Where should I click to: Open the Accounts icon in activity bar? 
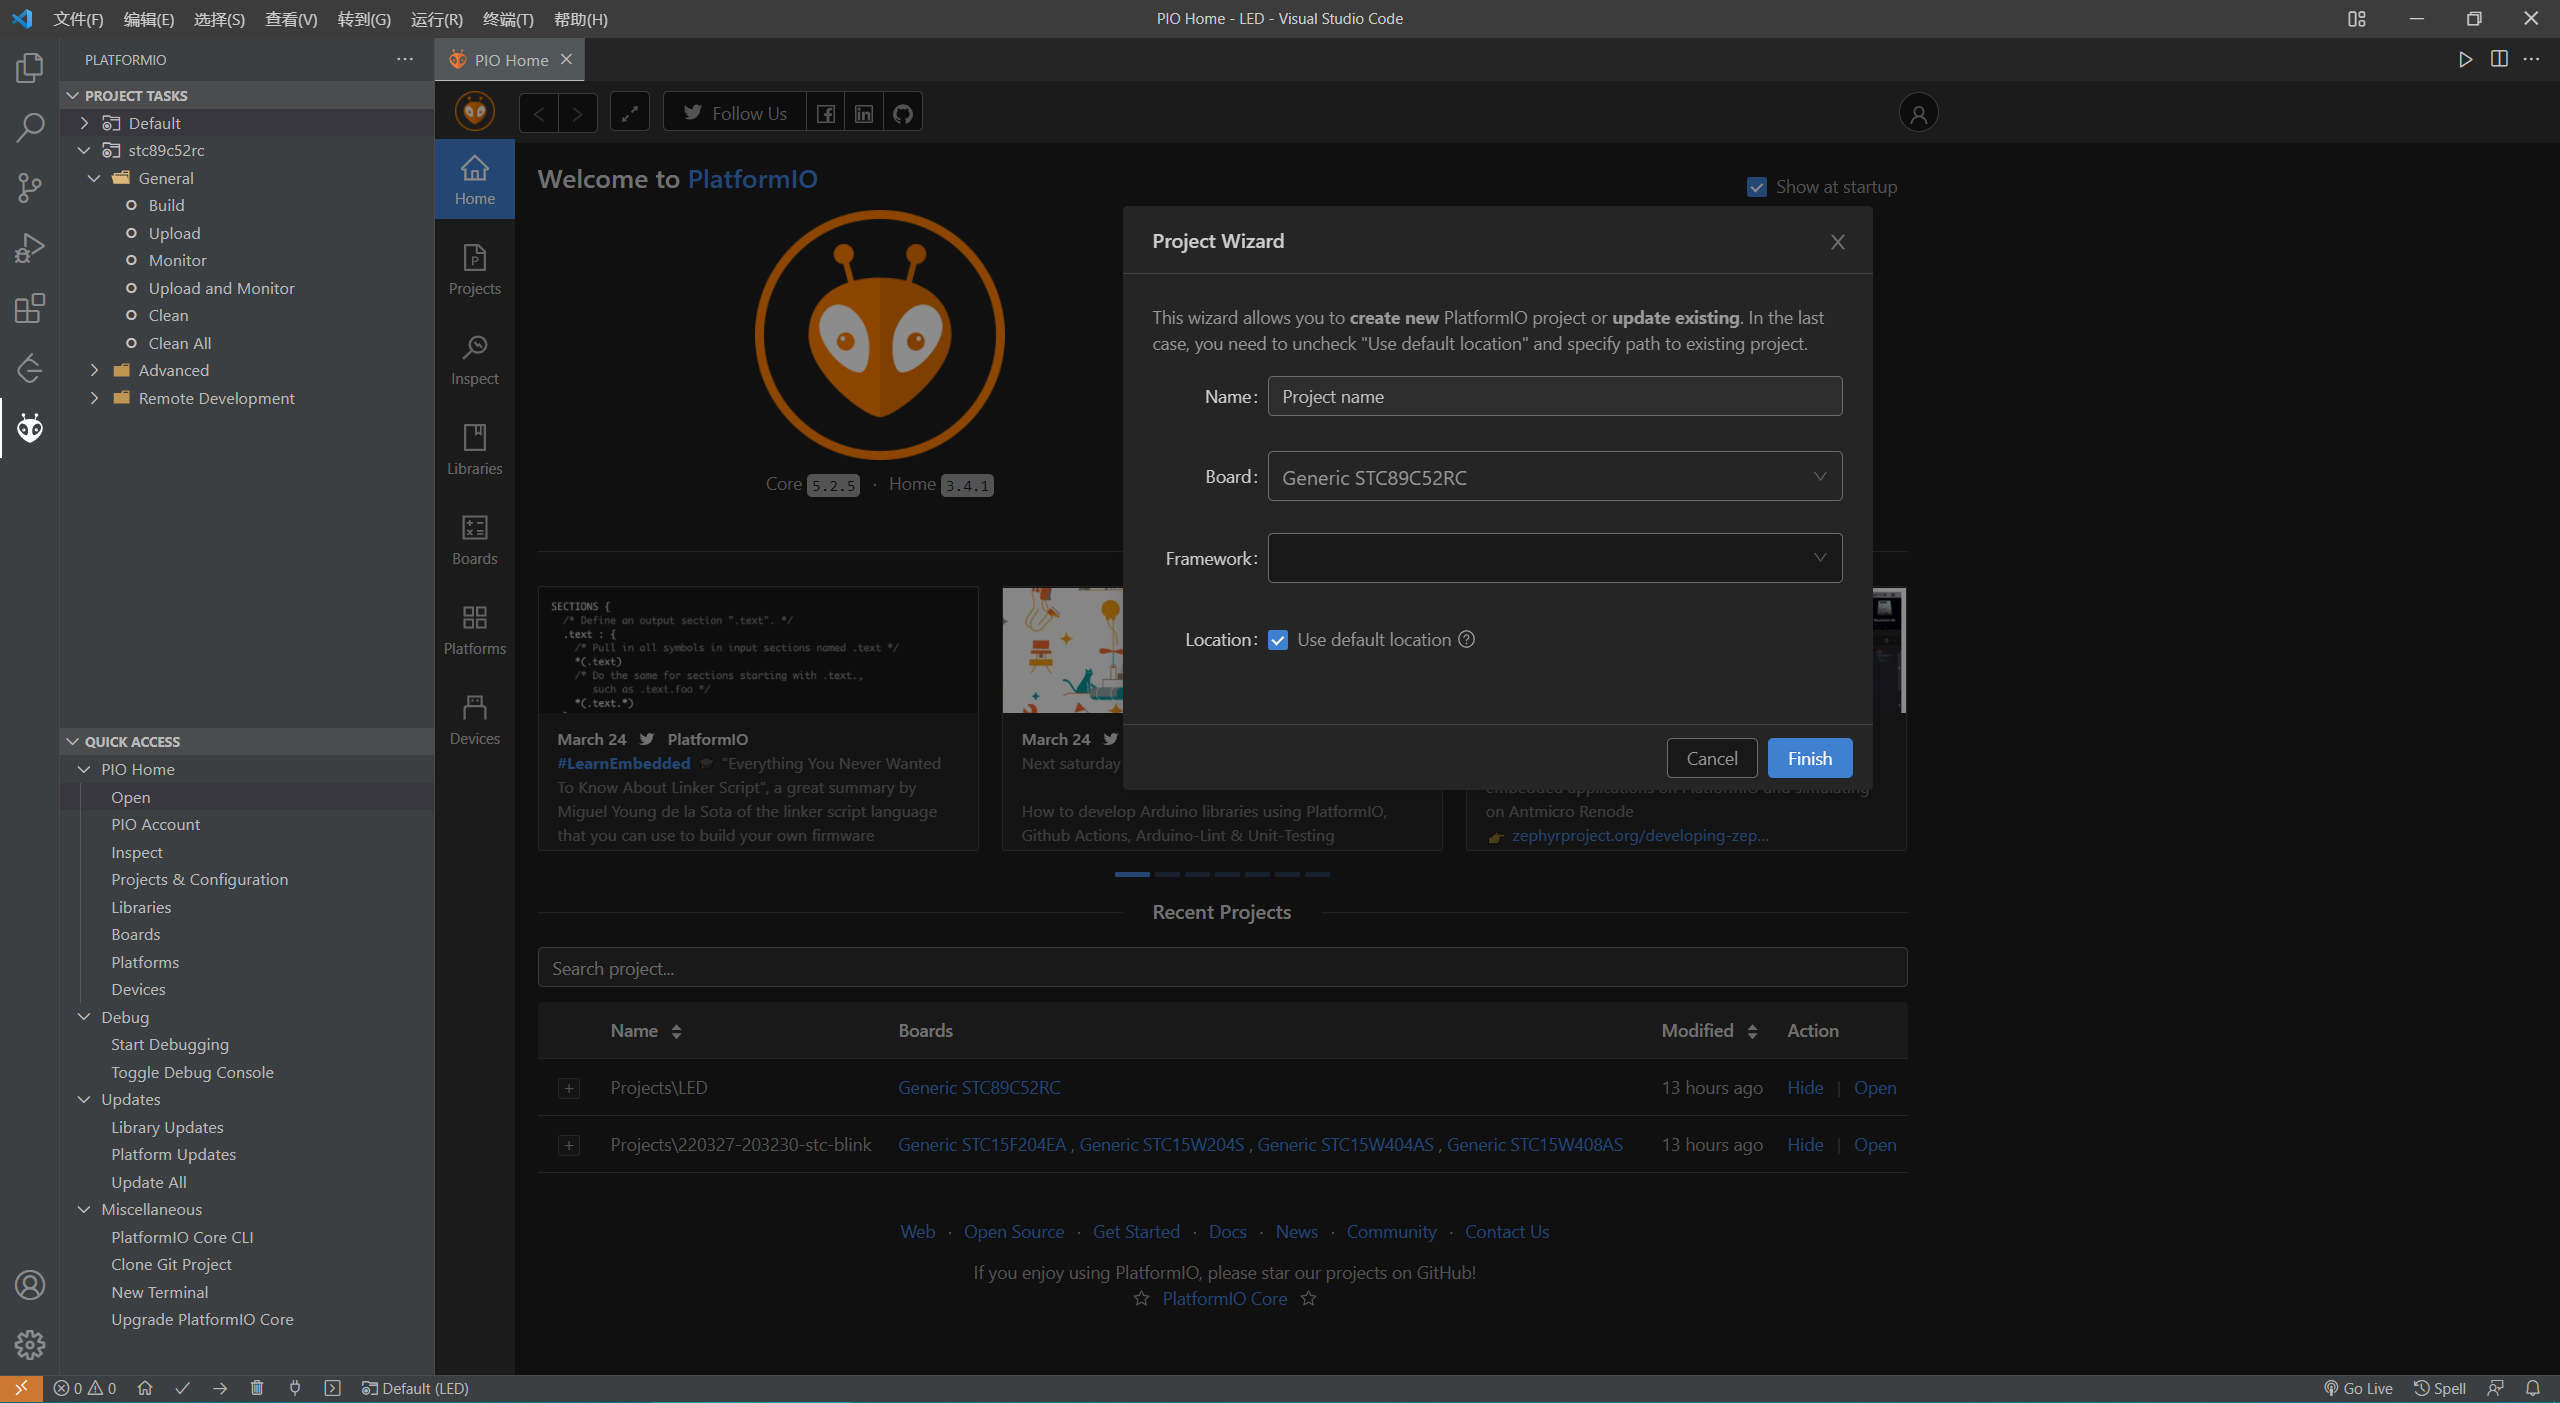click(30, 1285)
